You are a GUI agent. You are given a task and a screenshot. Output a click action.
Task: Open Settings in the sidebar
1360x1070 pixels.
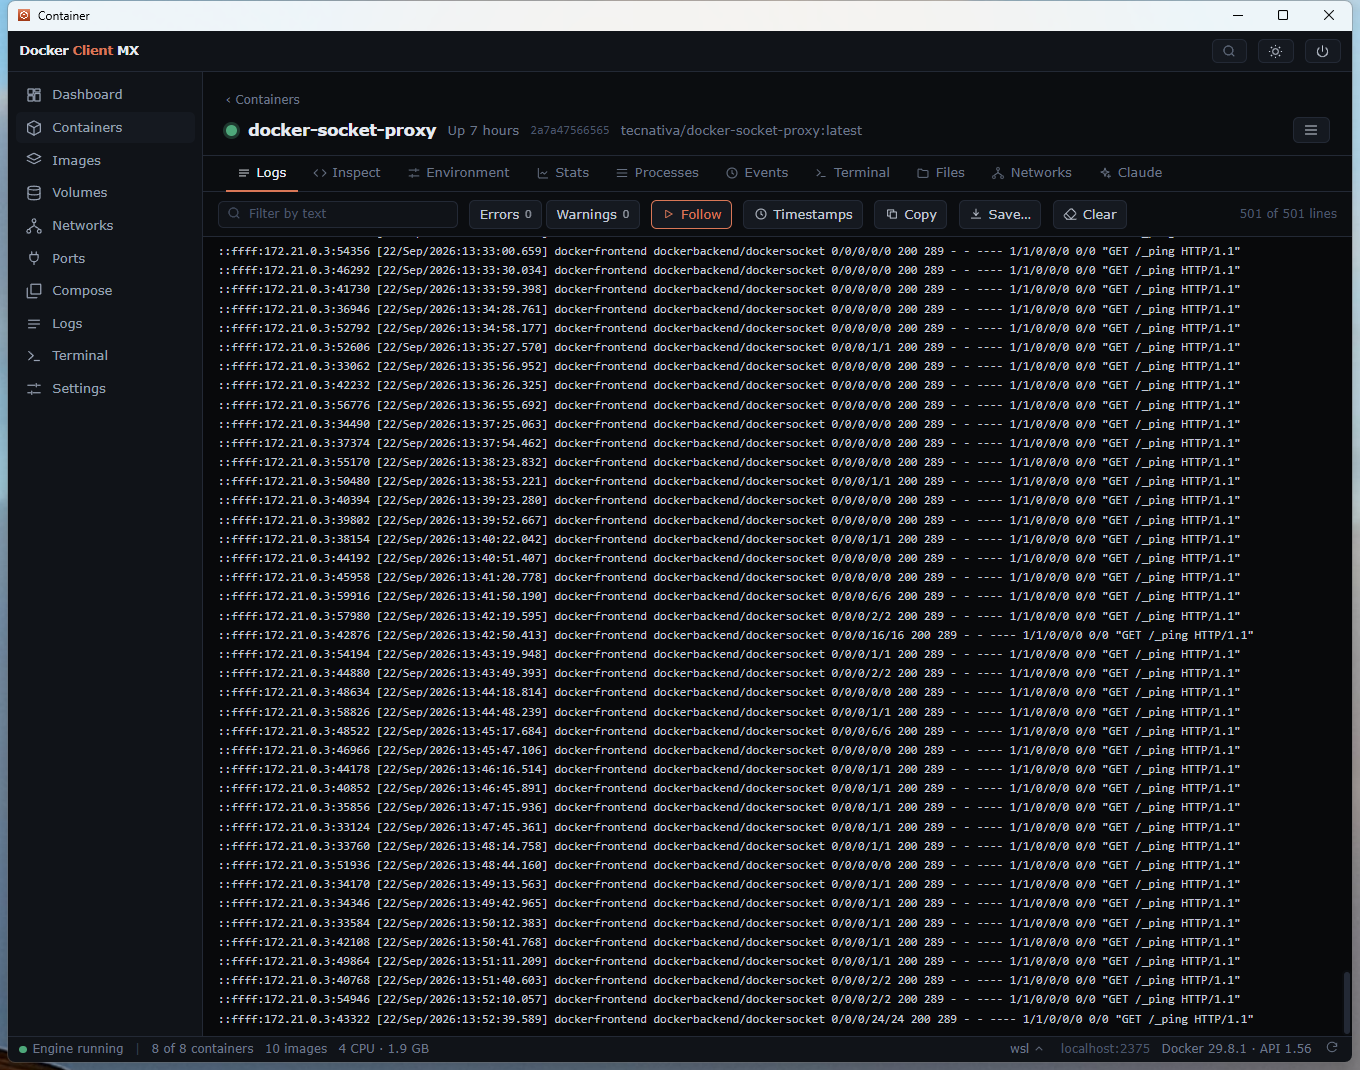105,388
